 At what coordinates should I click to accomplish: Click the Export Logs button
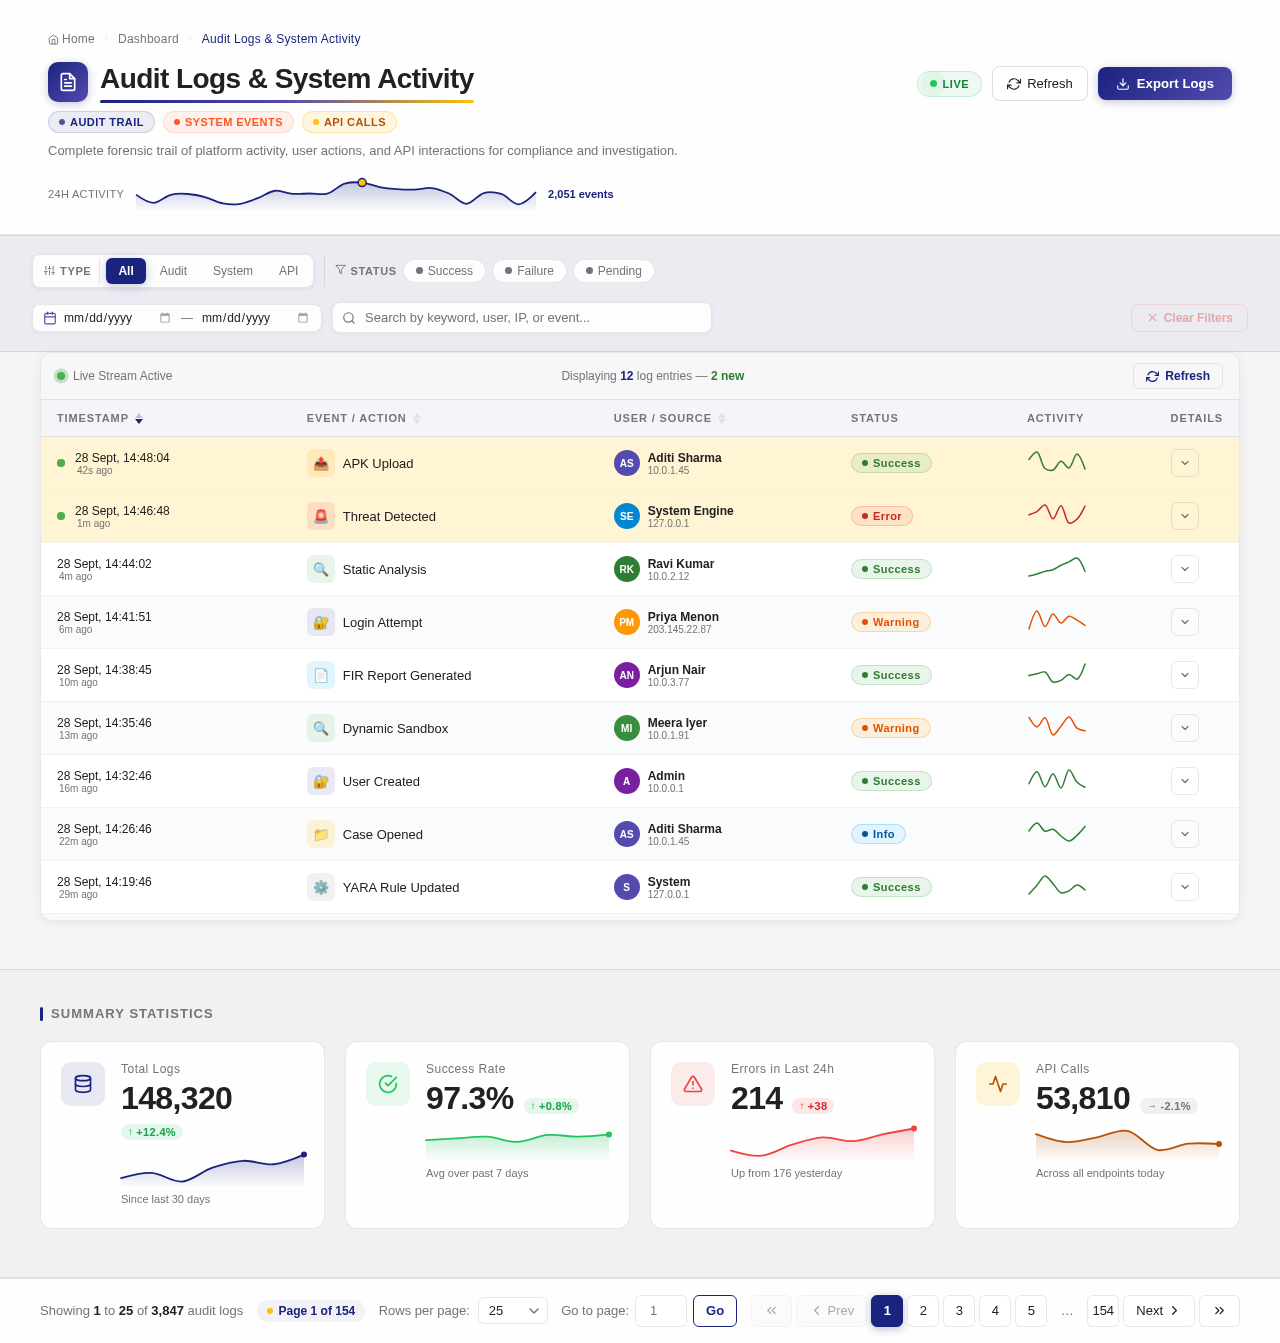point(1165,83)
